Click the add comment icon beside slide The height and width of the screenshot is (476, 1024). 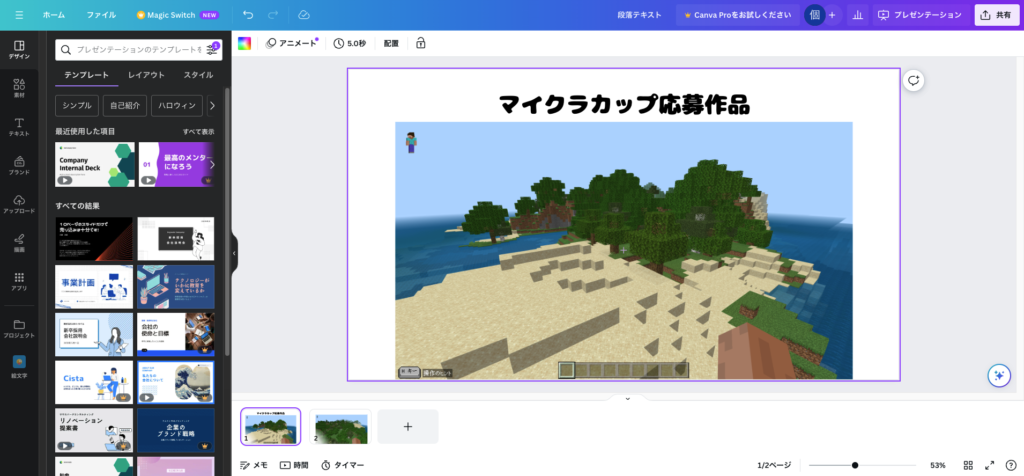pyautogui.click(x=912, y=81)
